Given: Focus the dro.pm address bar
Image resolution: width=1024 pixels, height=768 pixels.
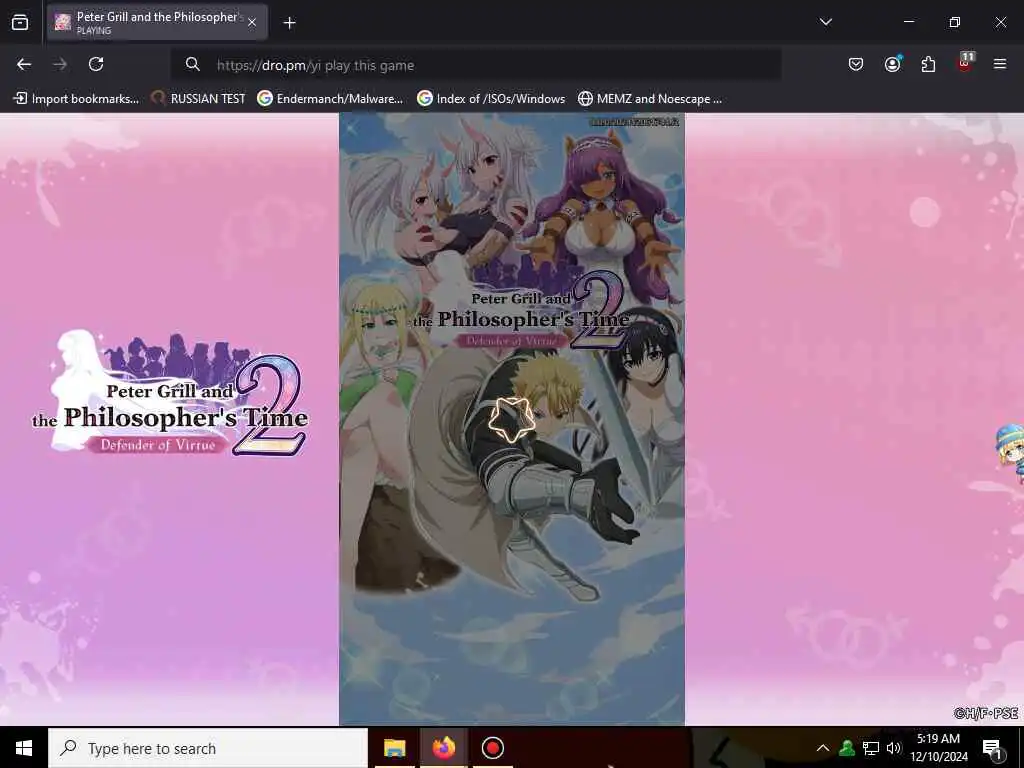Looking at the screenshot, I should 475,65.
